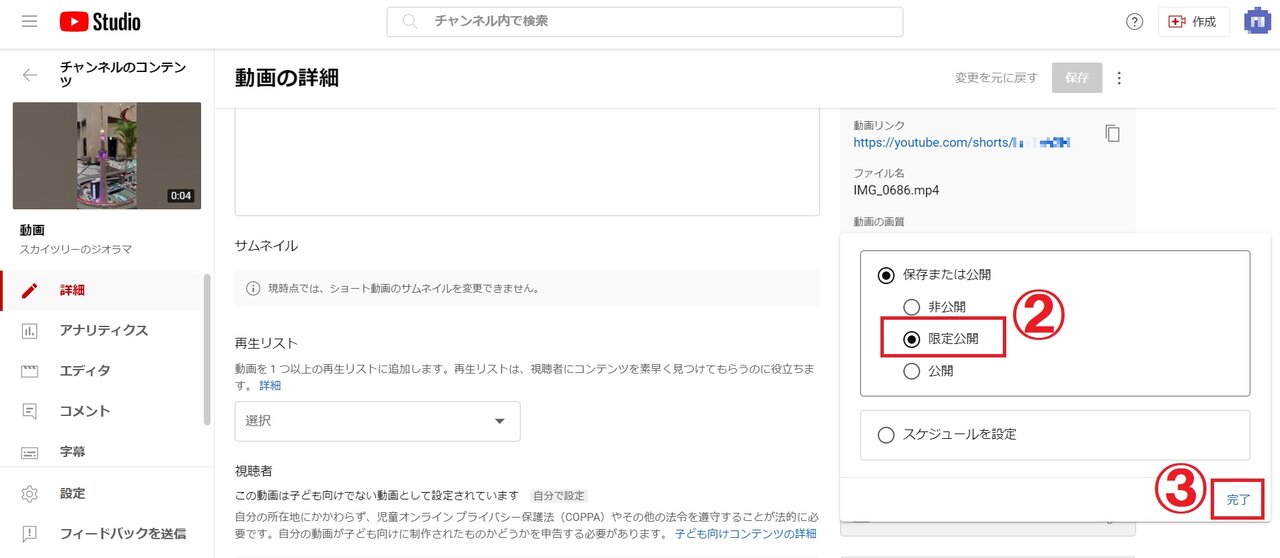Click the 自分で設定 label badge

click(558, 496)
